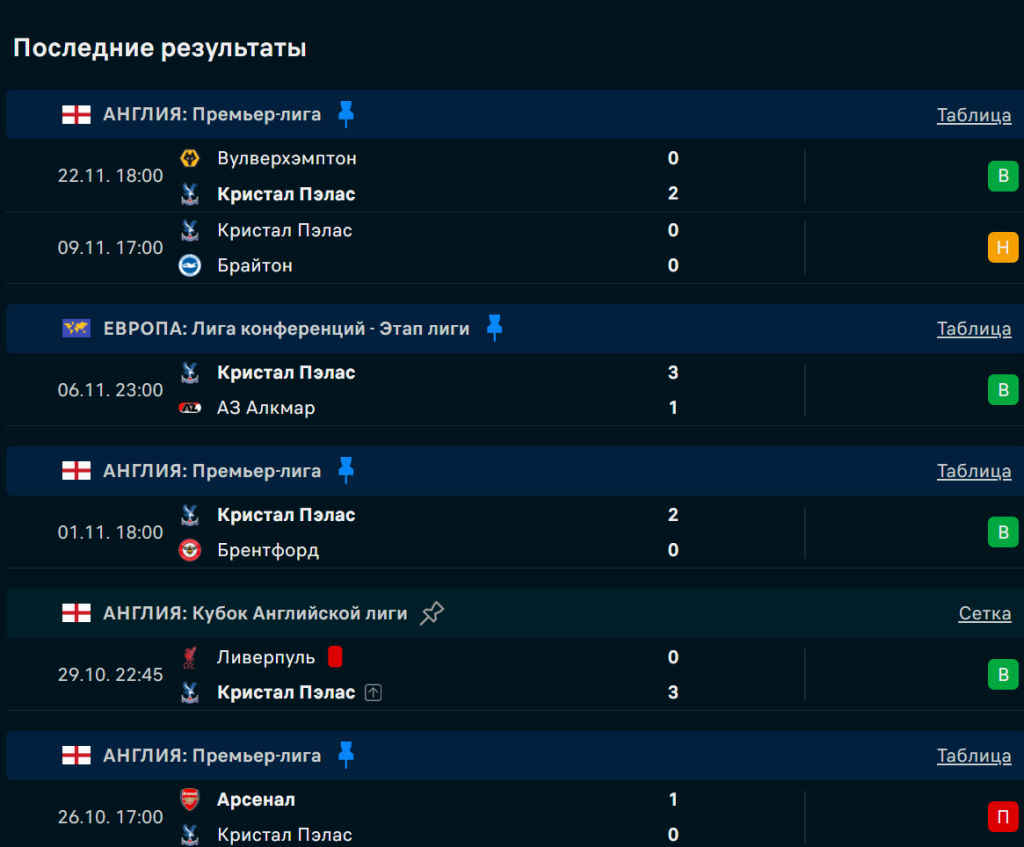
Task: Click the Liverpool team crest icon
Action: 189,657
